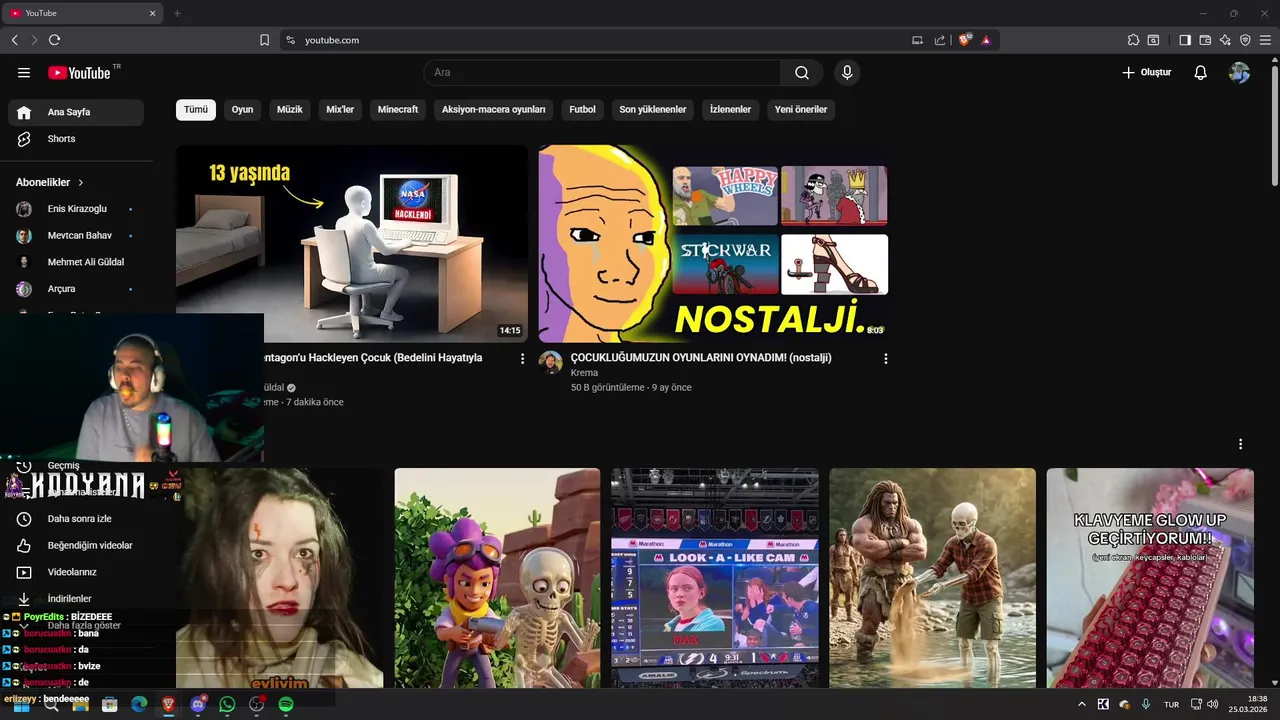Open the KLAVYEME GLOW UP short
This screenshot has height=720, width=1280.
1150,578
